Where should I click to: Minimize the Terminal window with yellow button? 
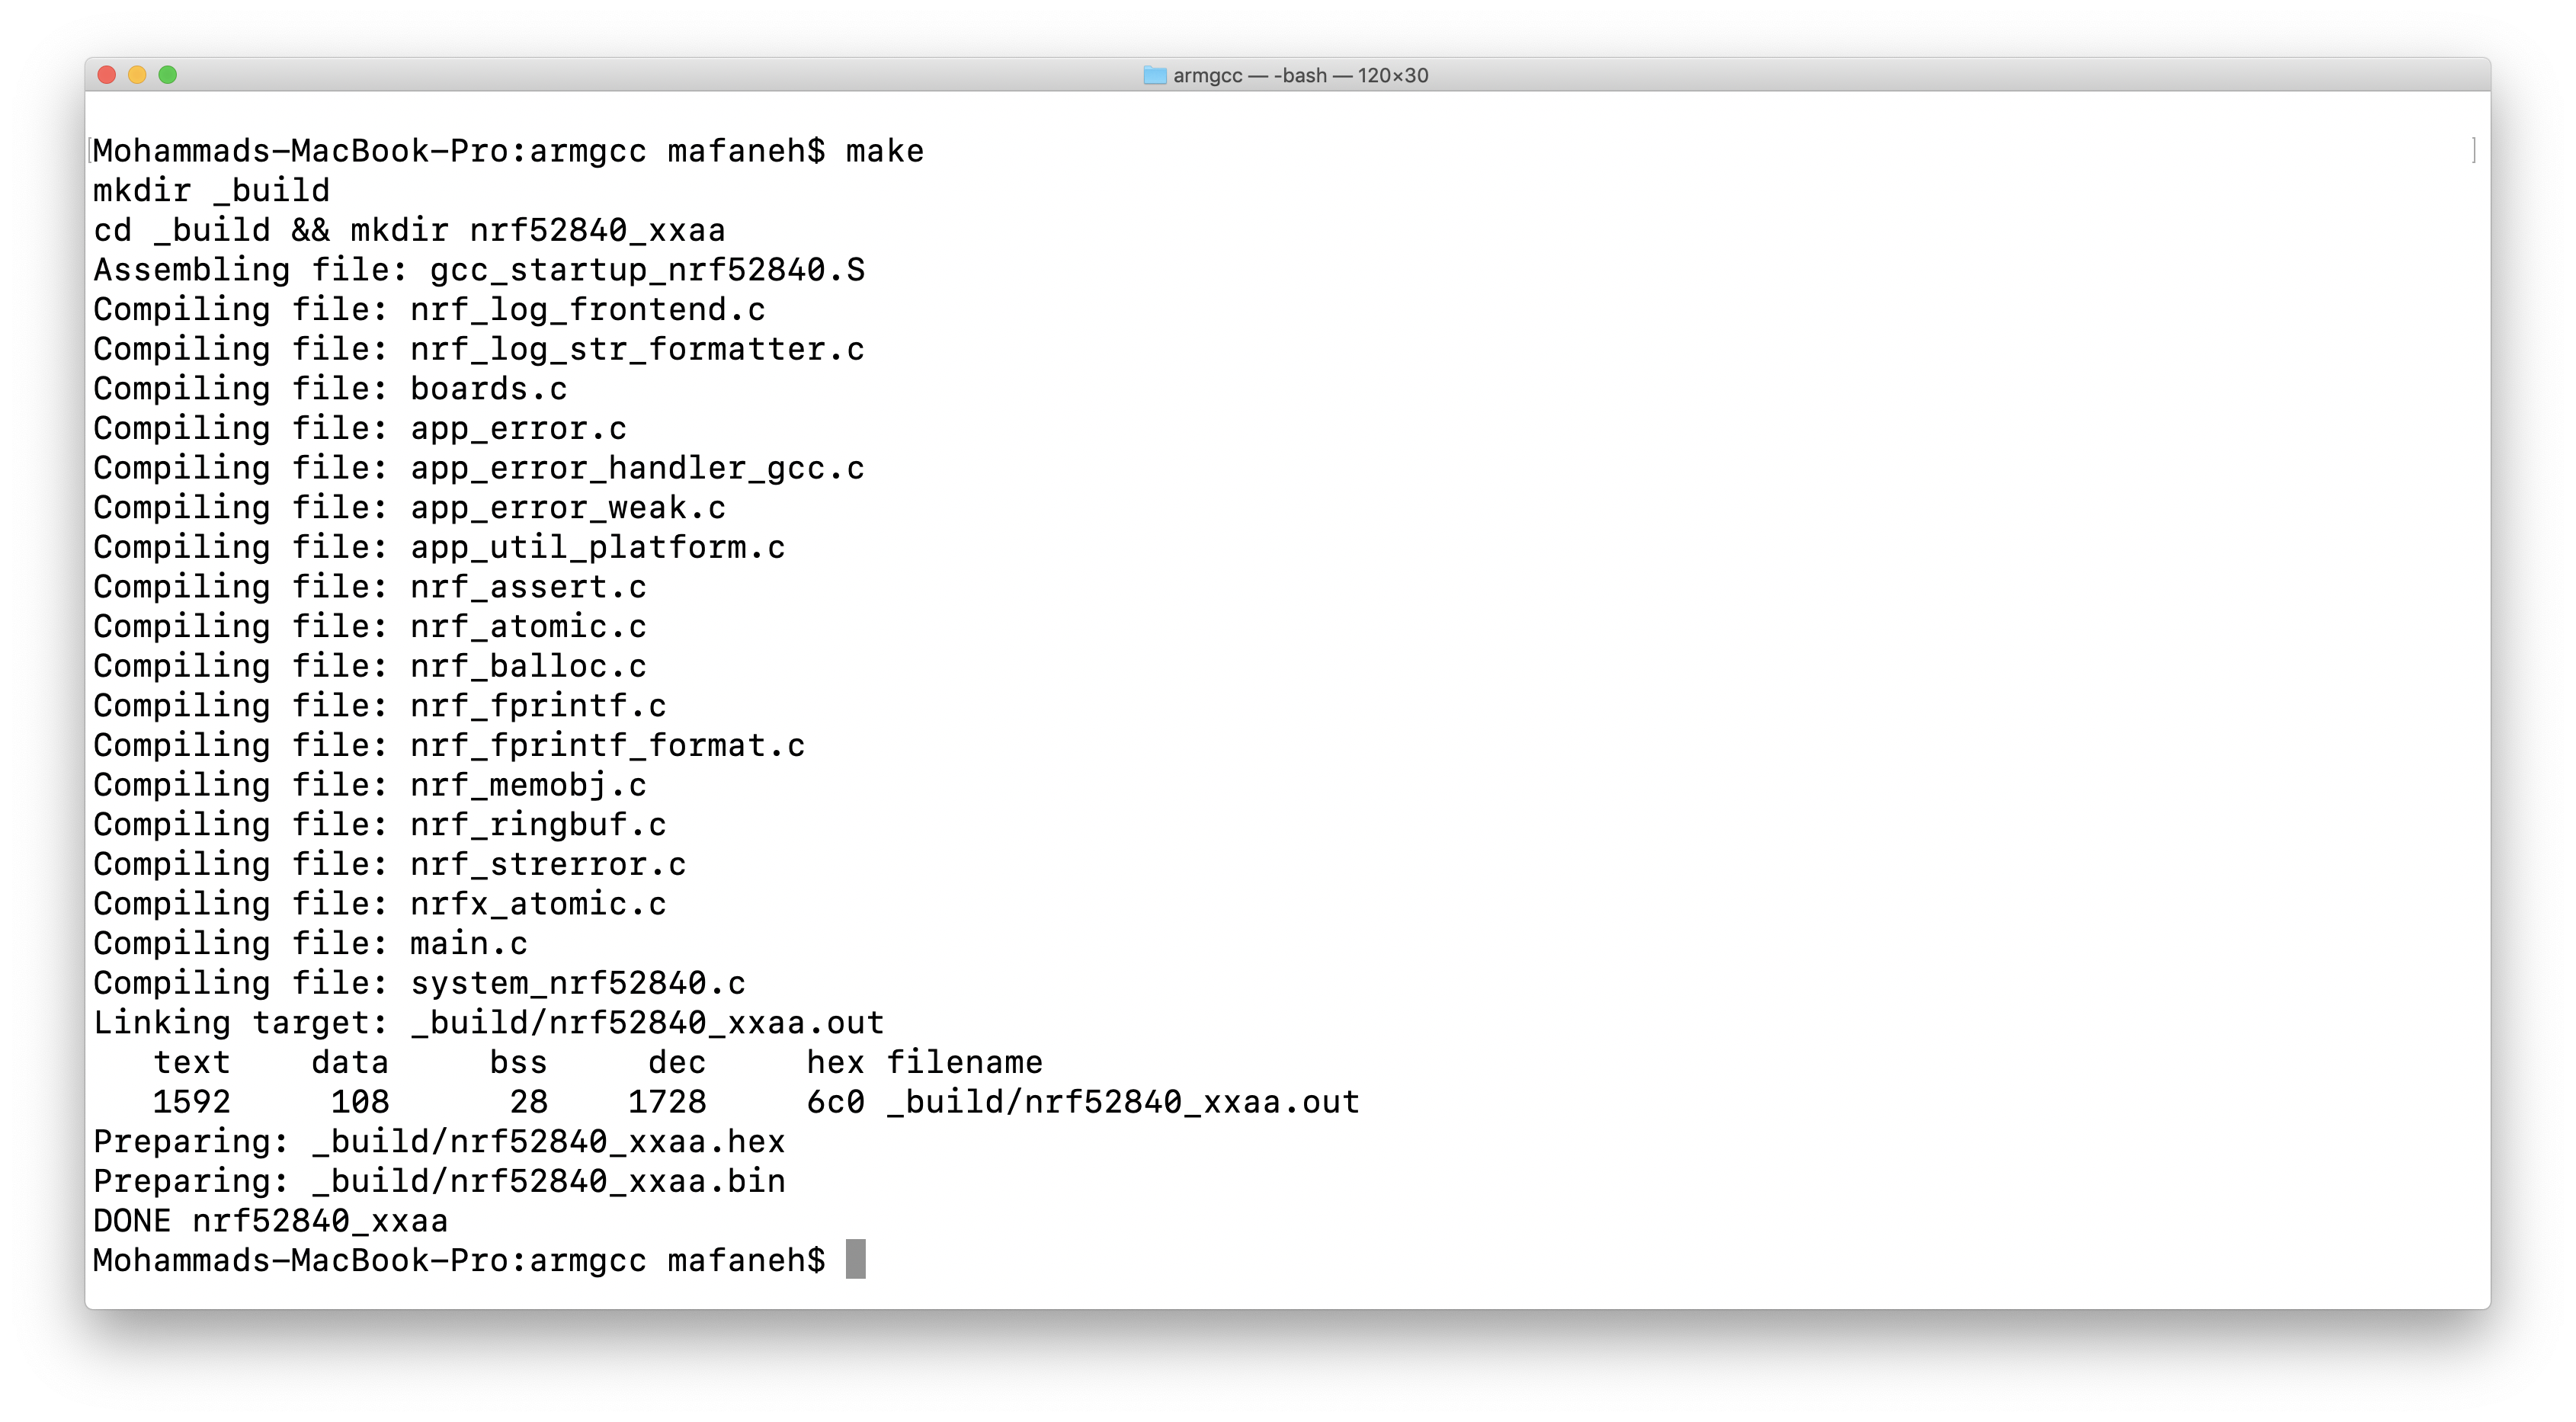tap(137, 75)
